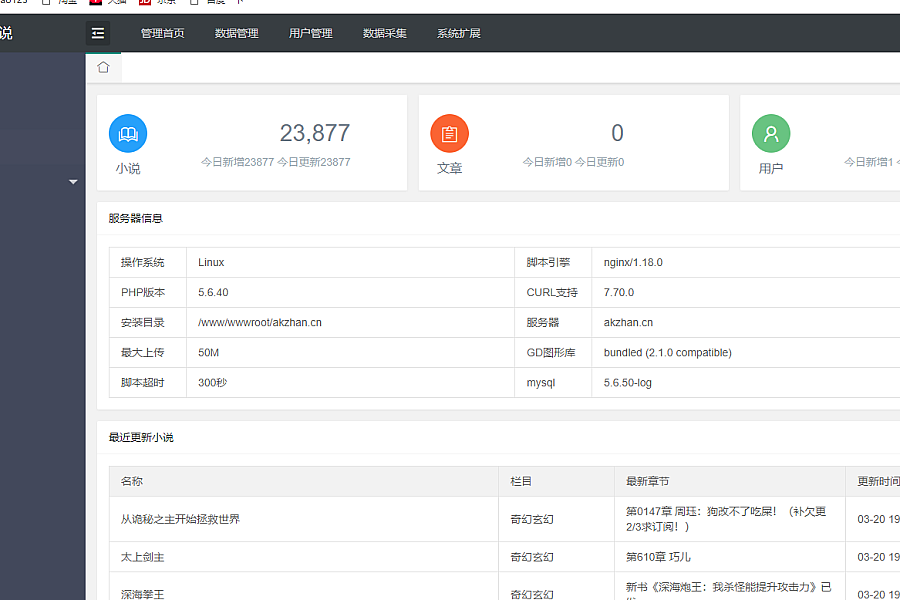Click the akzhan.cn server value
Image resolution: width=900 pixels, height=600 pixels.
(x=628, y=323)
